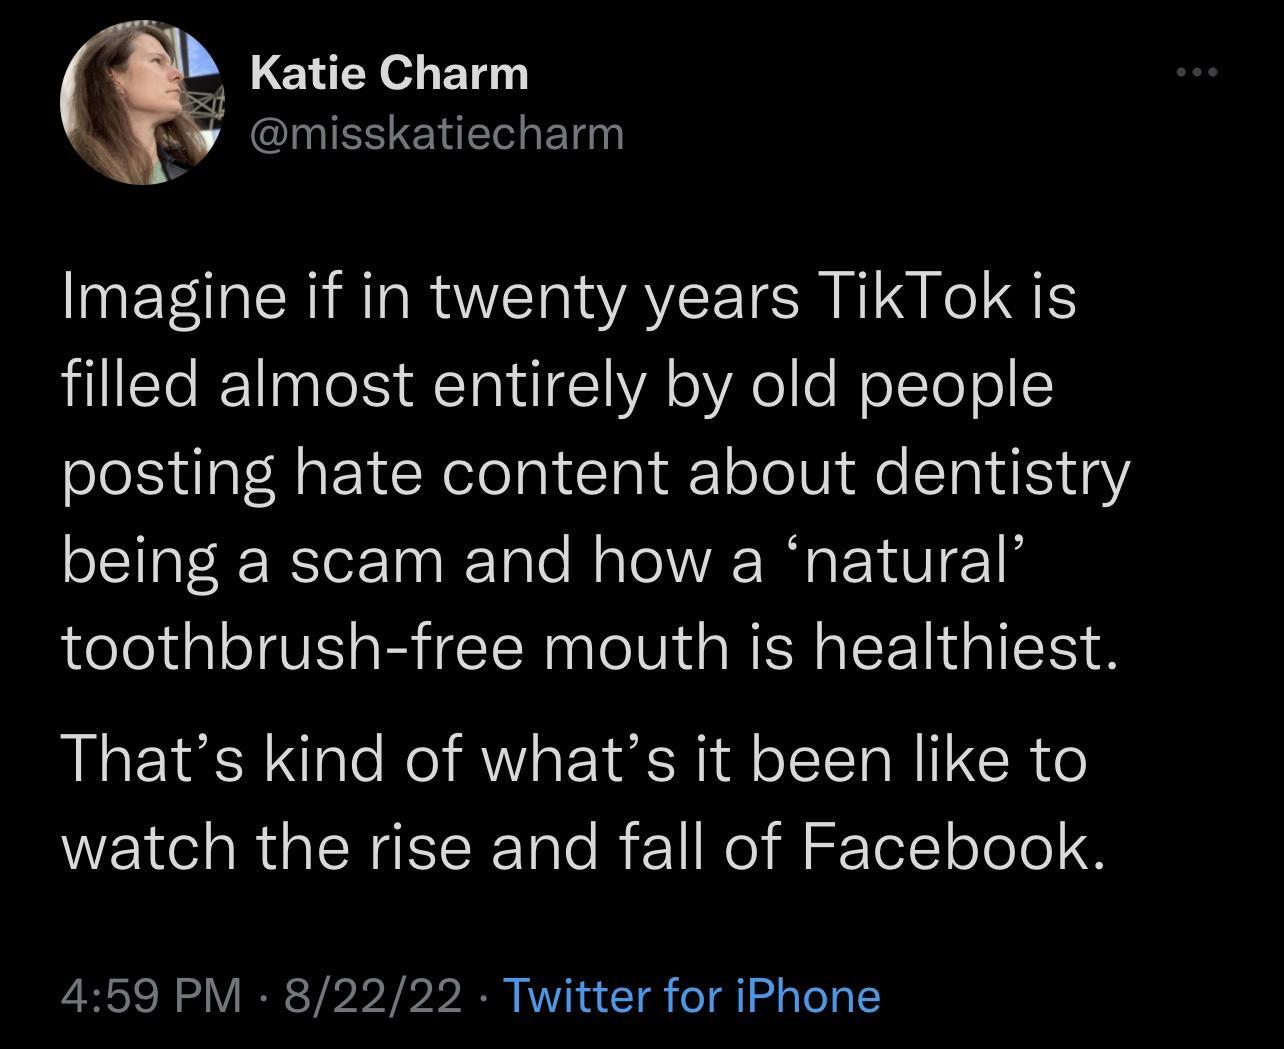
Task: Click the @misskatiecharm handle
Action: [x=435, y=133]
